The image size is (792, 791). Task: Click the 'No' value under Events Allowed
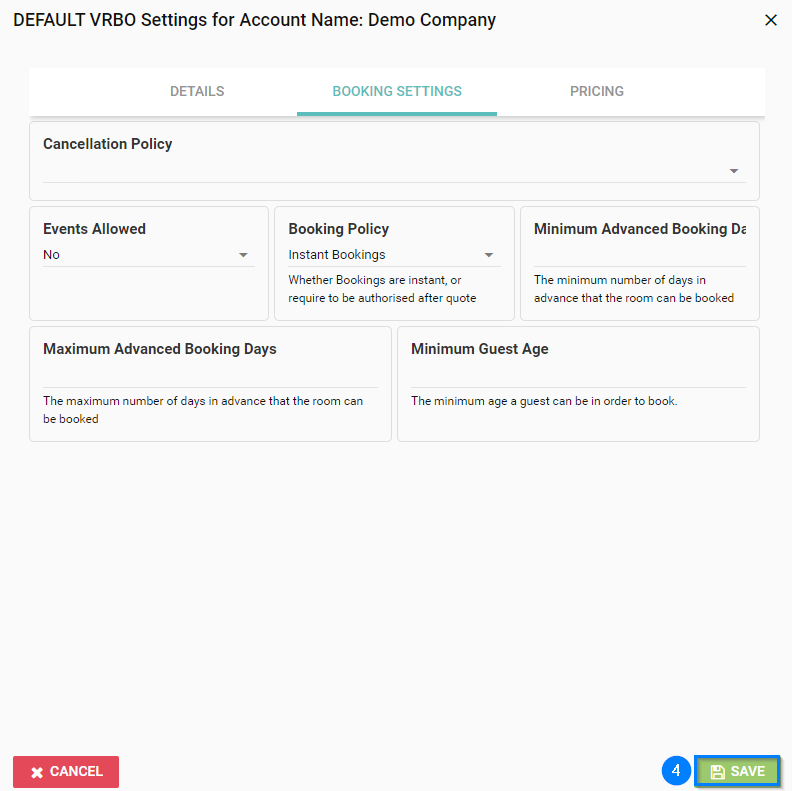pyautogui.click(x=52, y=255)
